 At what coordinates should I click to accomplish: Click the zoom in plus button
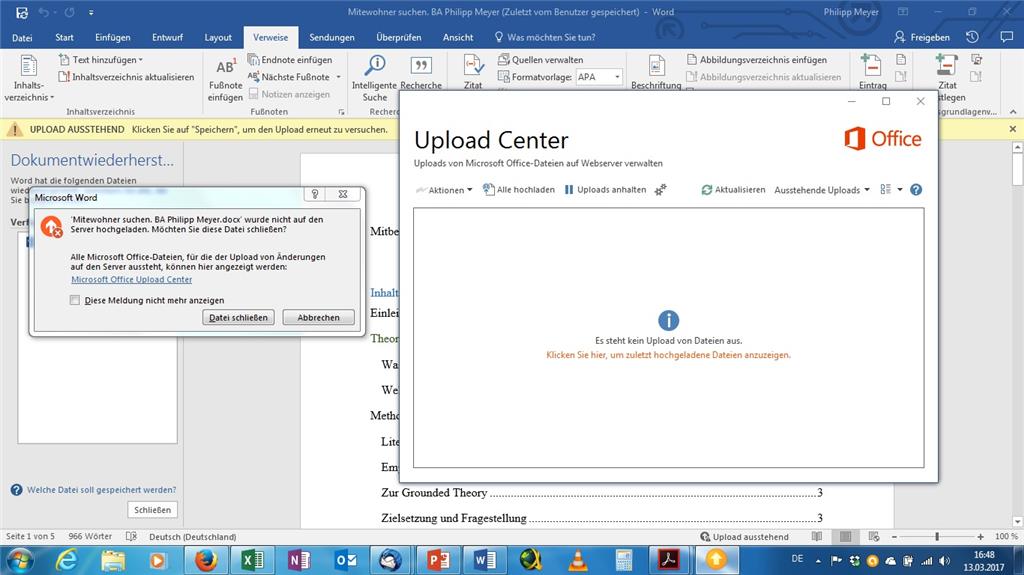(980, 536)
